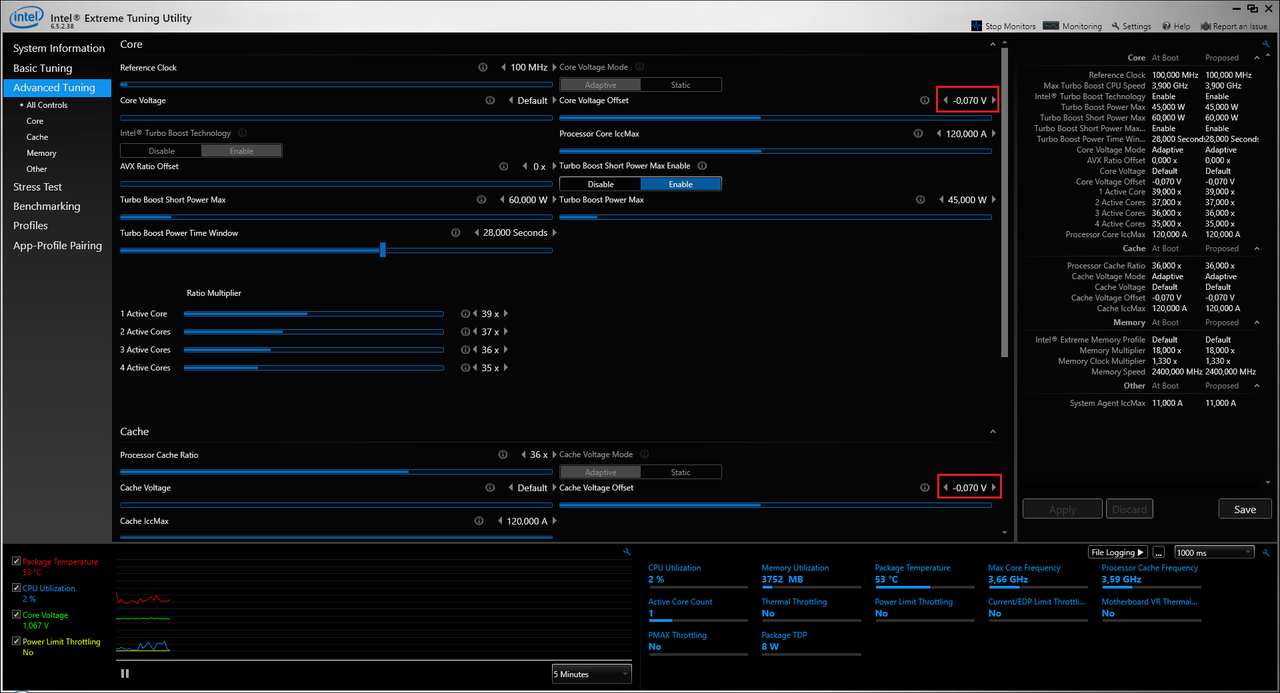Viewport: 1280px width, 693px height.
Task: Set Cache Voltage Mode to Static
Action: point(681,472)
